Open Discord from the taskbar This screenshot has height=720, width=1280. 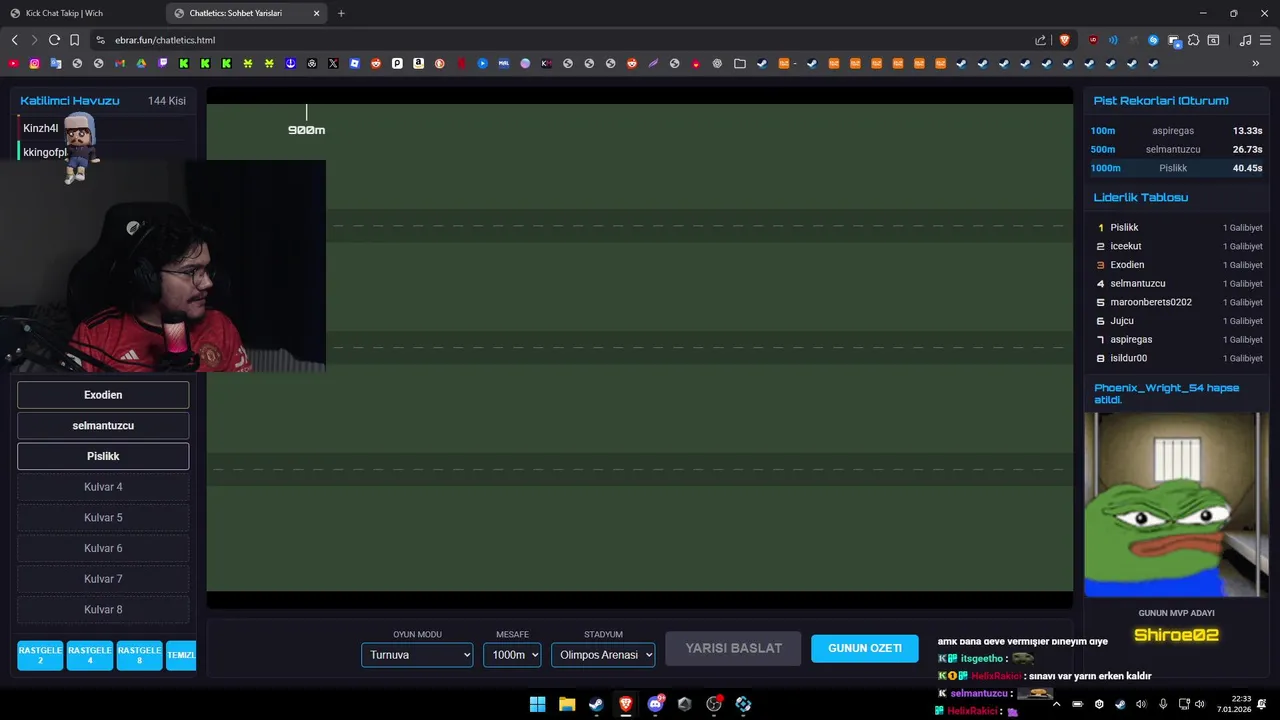[655, 704]
